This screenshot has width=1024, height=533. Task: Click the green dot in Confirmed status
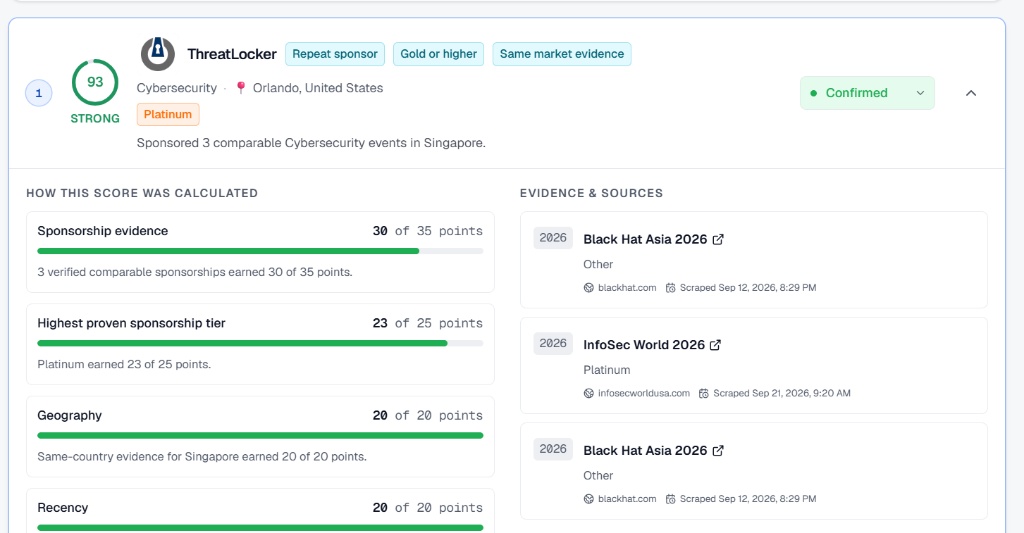813,93
